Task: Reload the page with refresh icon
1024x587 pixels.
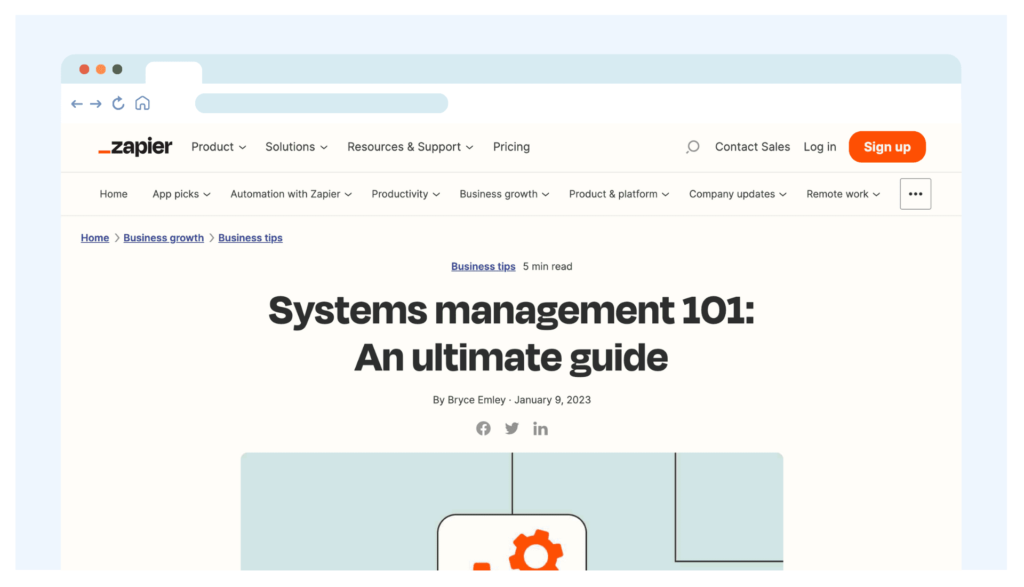Action: (118, 103)
